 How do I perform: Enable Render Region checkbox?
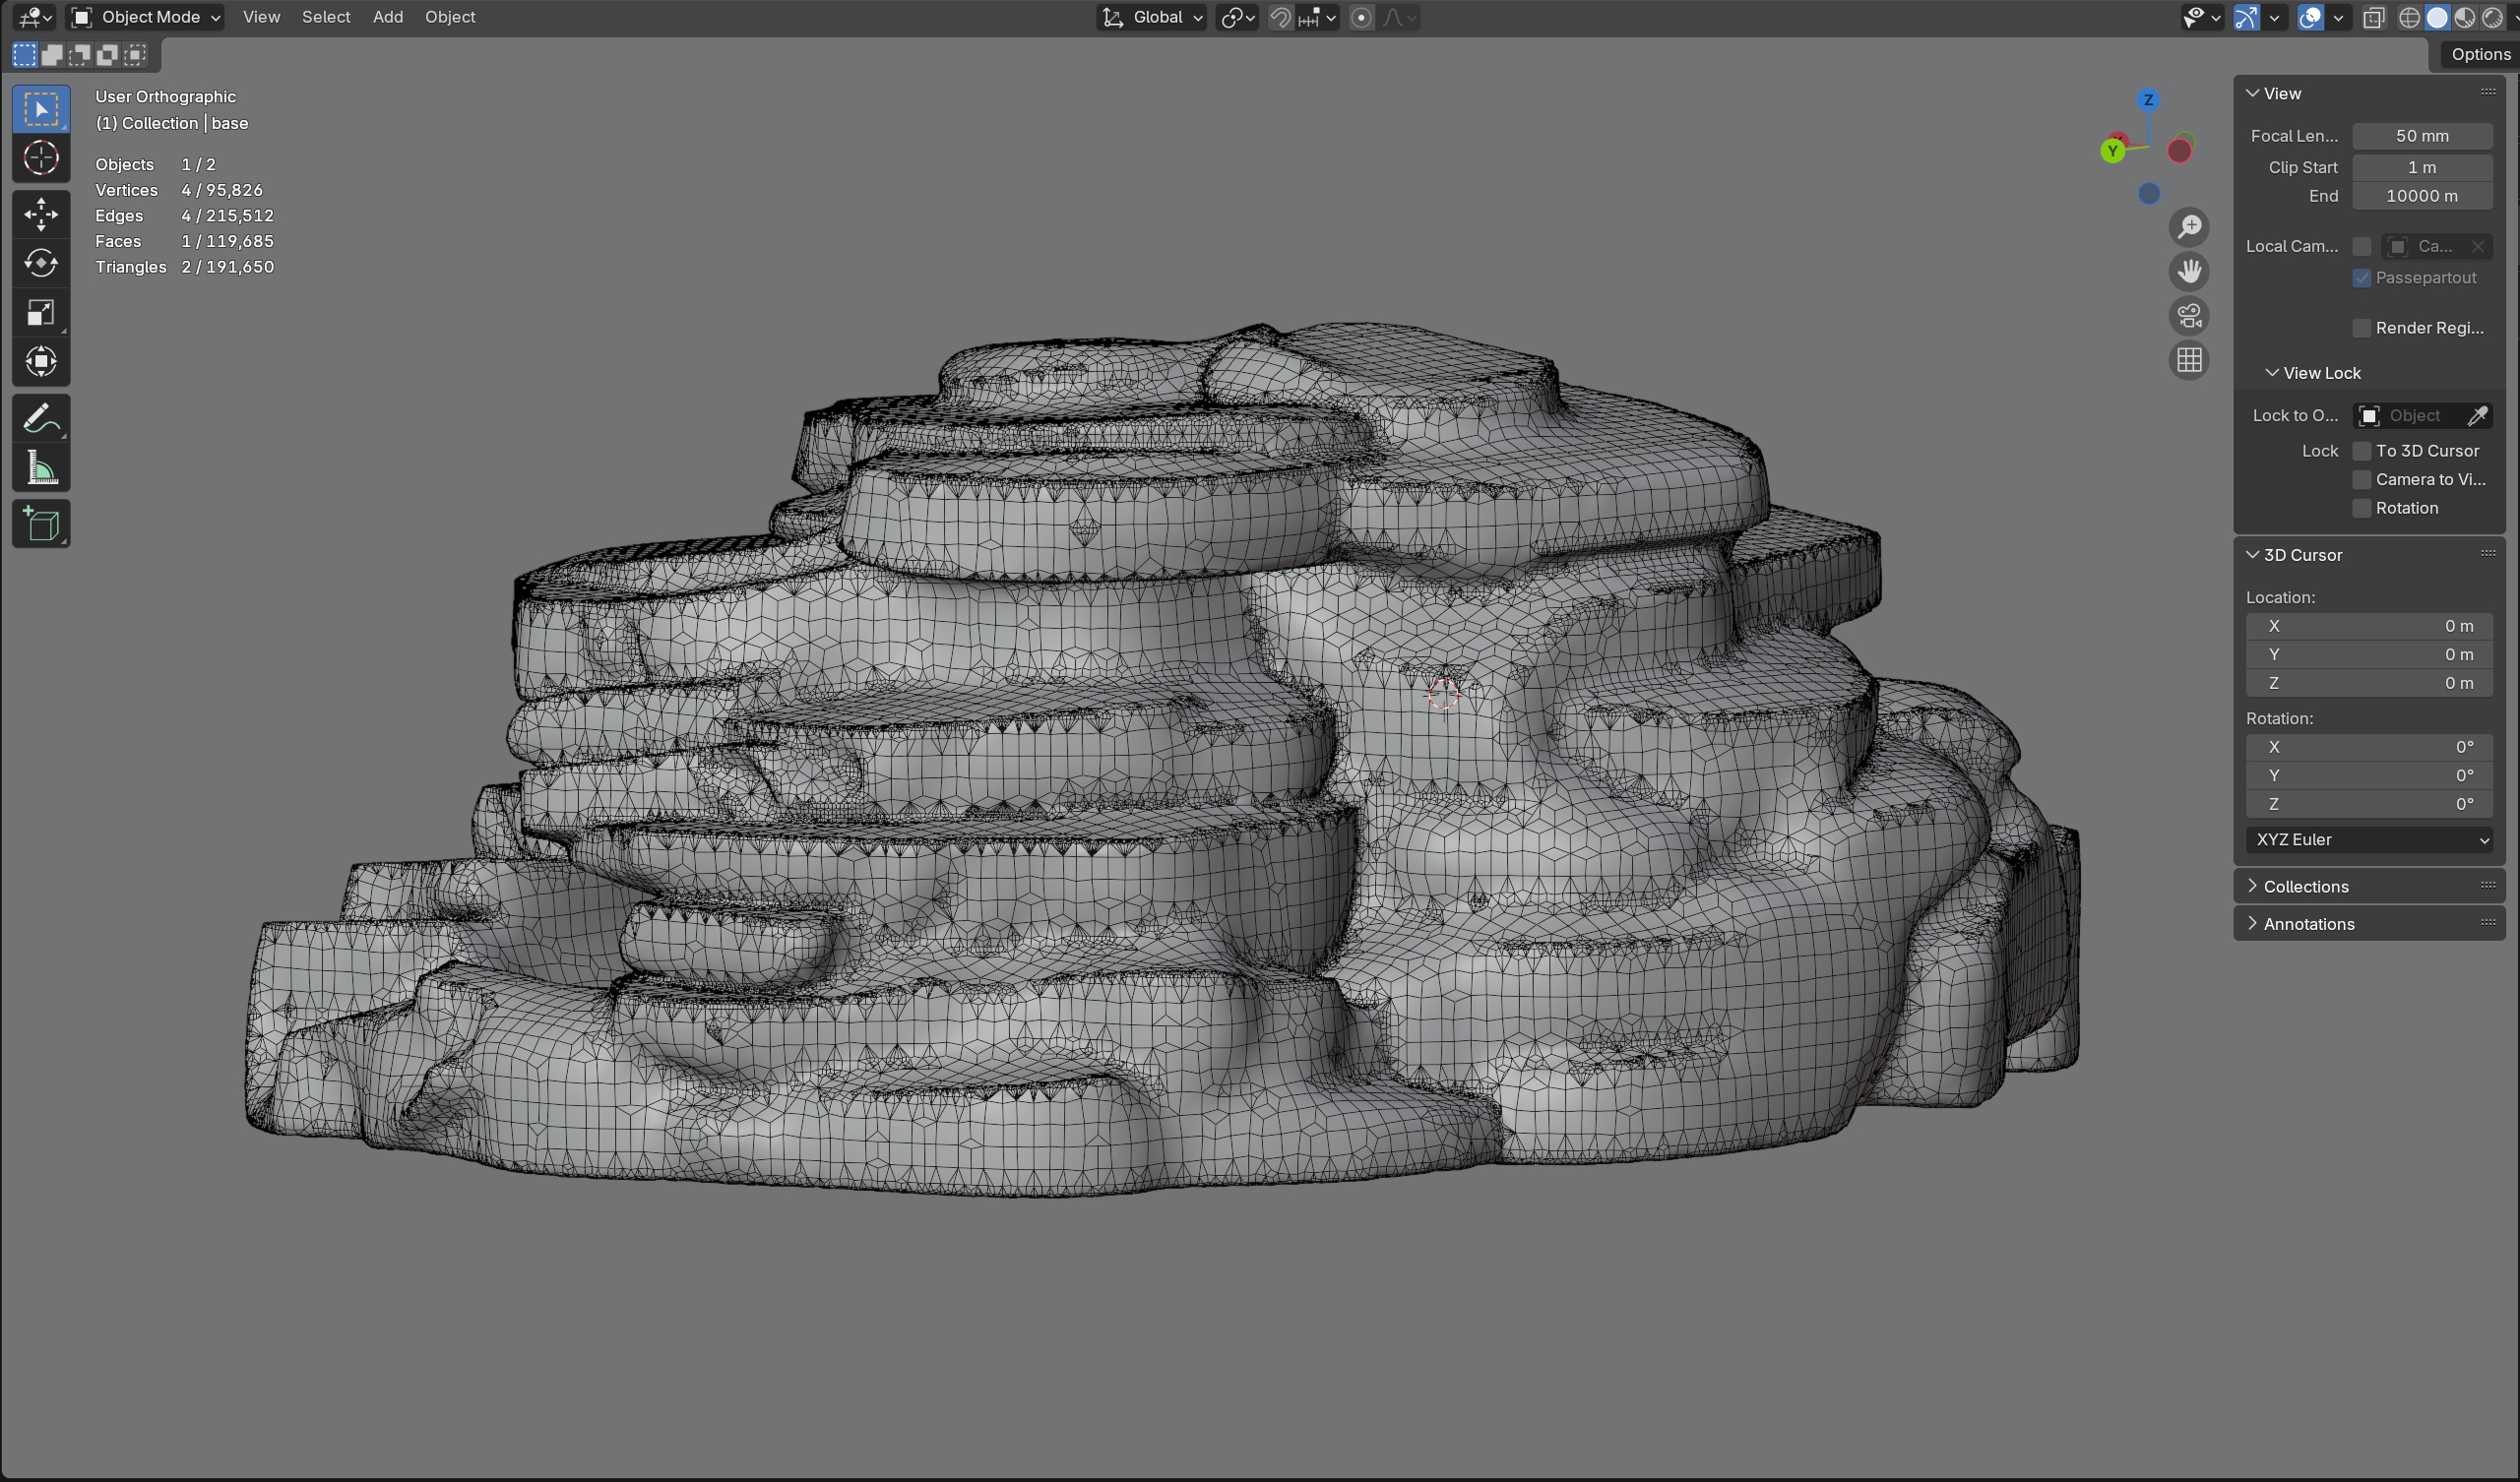click(2362, 328)
